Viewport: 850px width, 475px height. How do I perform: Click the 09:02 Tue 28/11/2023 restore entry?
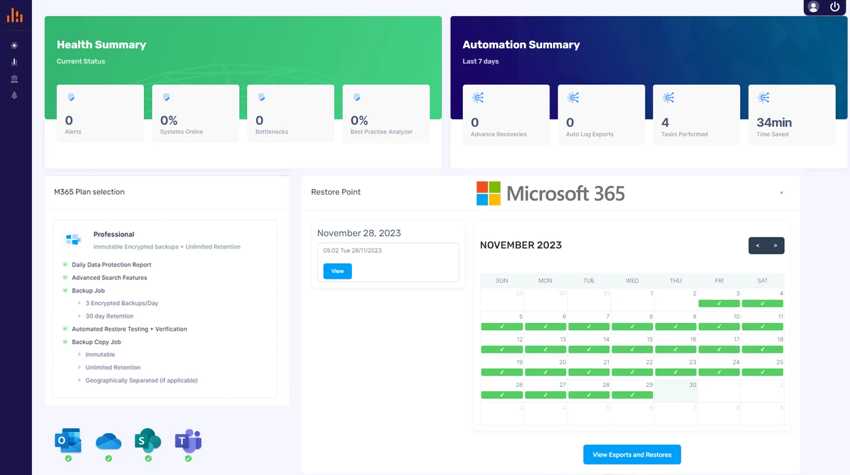click(352, 251)
